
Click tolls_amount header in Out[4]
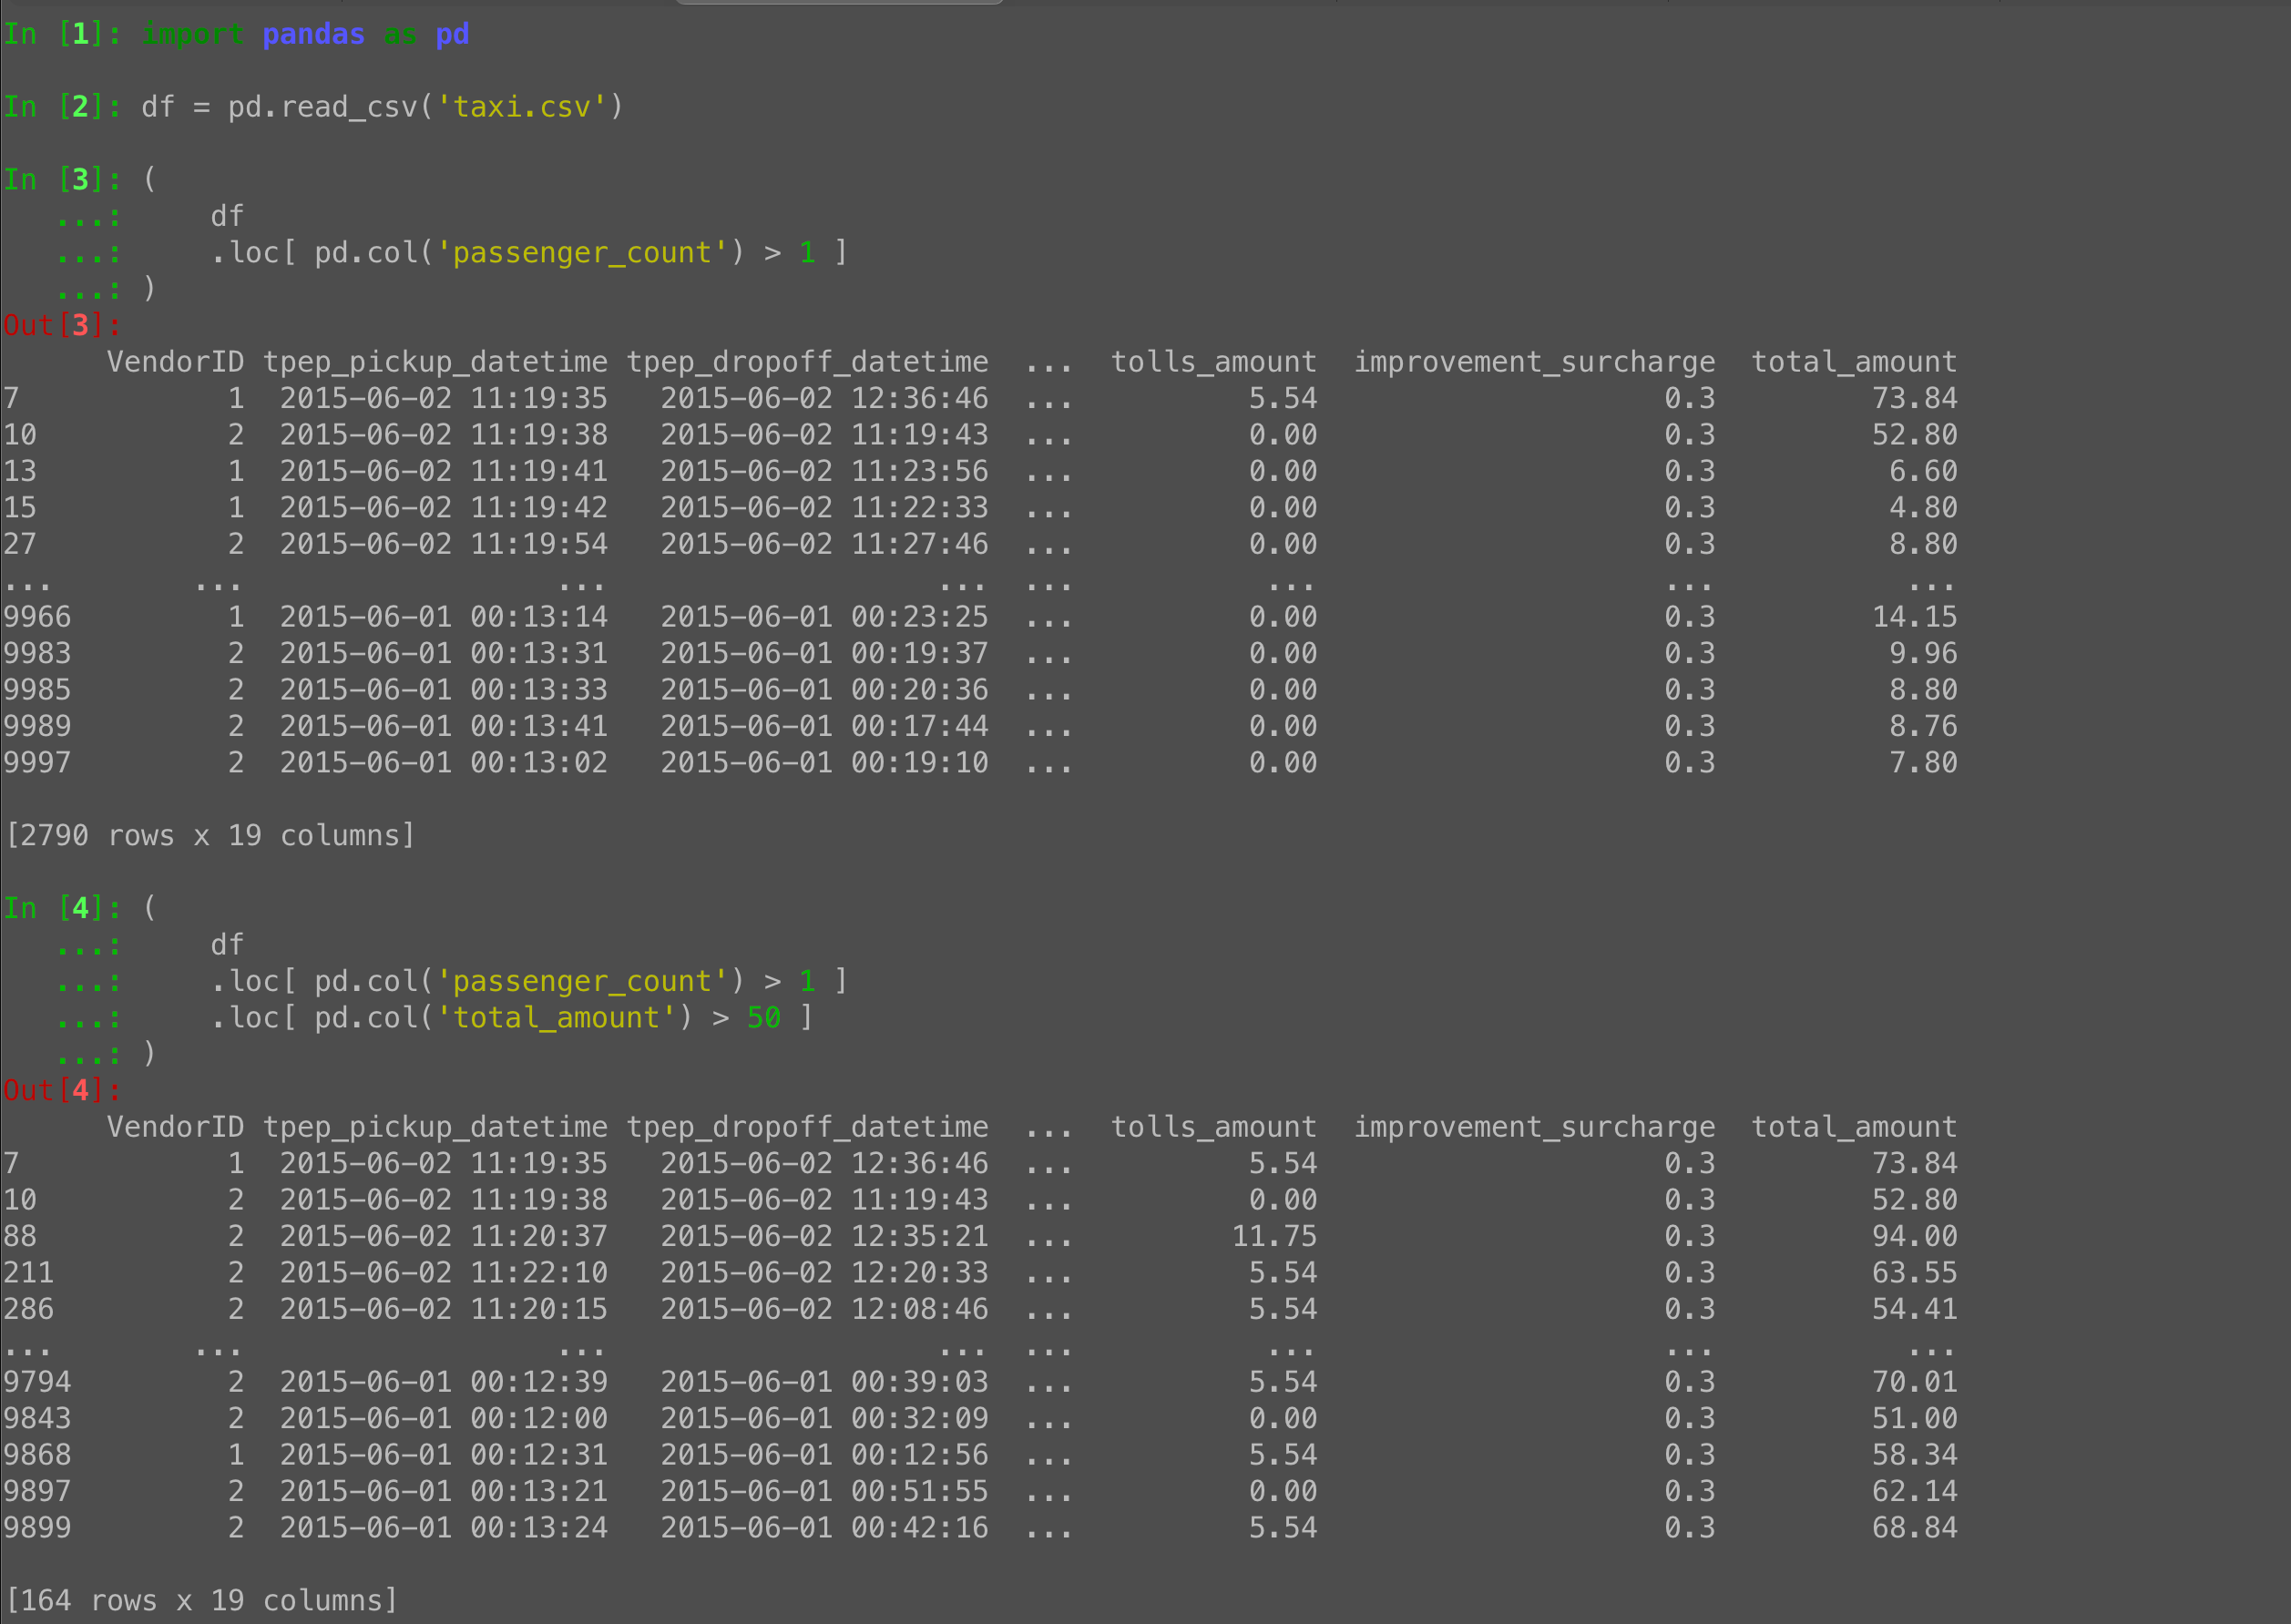[x=1214, y=1127]
